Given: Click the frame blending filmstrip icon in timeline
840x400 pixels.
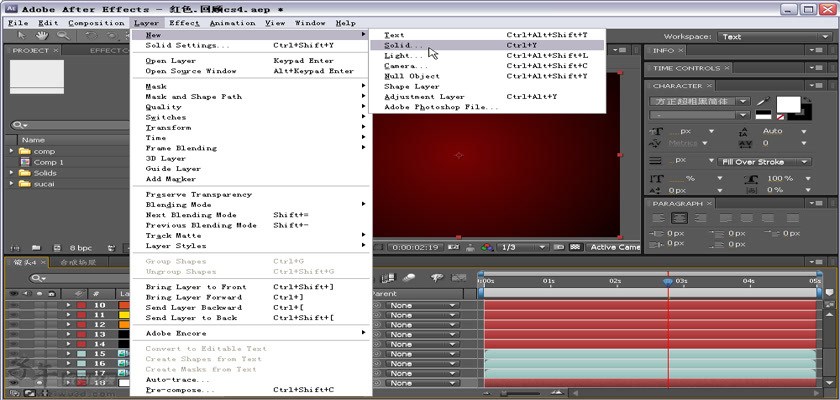Looking at the screenshot, I should point(388,277).
